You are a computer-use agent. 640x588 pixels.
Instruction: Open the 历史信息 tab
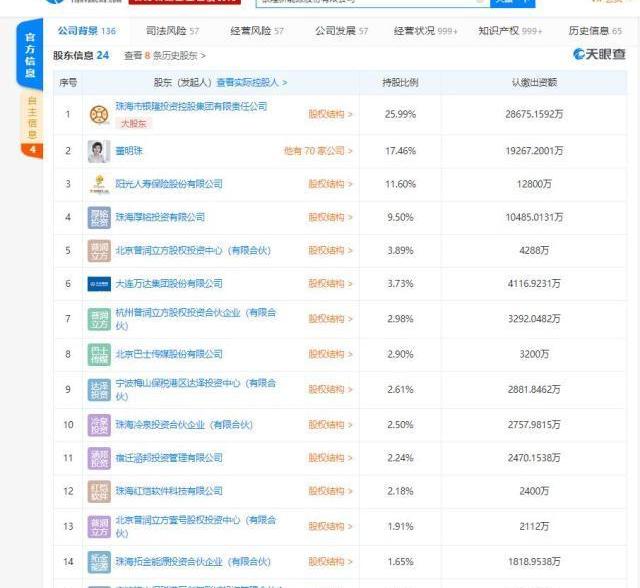(595, 31)
